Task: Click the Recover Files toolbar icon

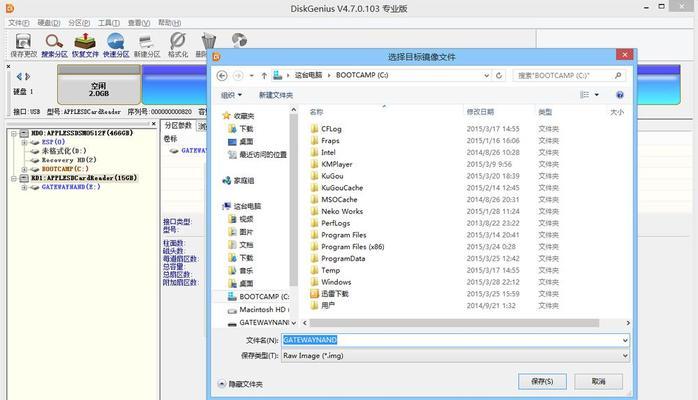Action: [x=85, y=41]
